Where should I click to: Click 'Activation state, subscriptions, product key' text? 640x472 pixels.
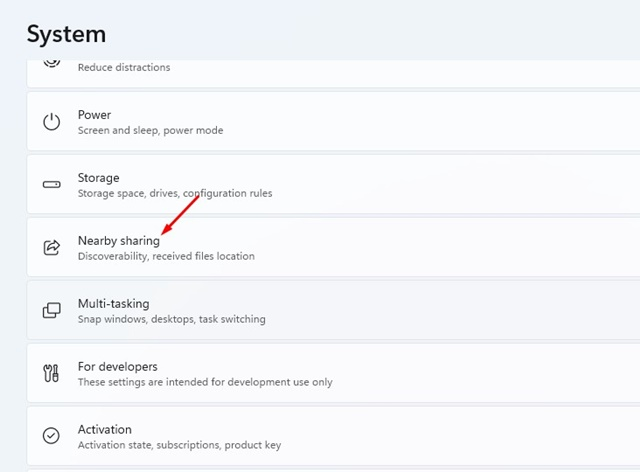tap(181, 445)
